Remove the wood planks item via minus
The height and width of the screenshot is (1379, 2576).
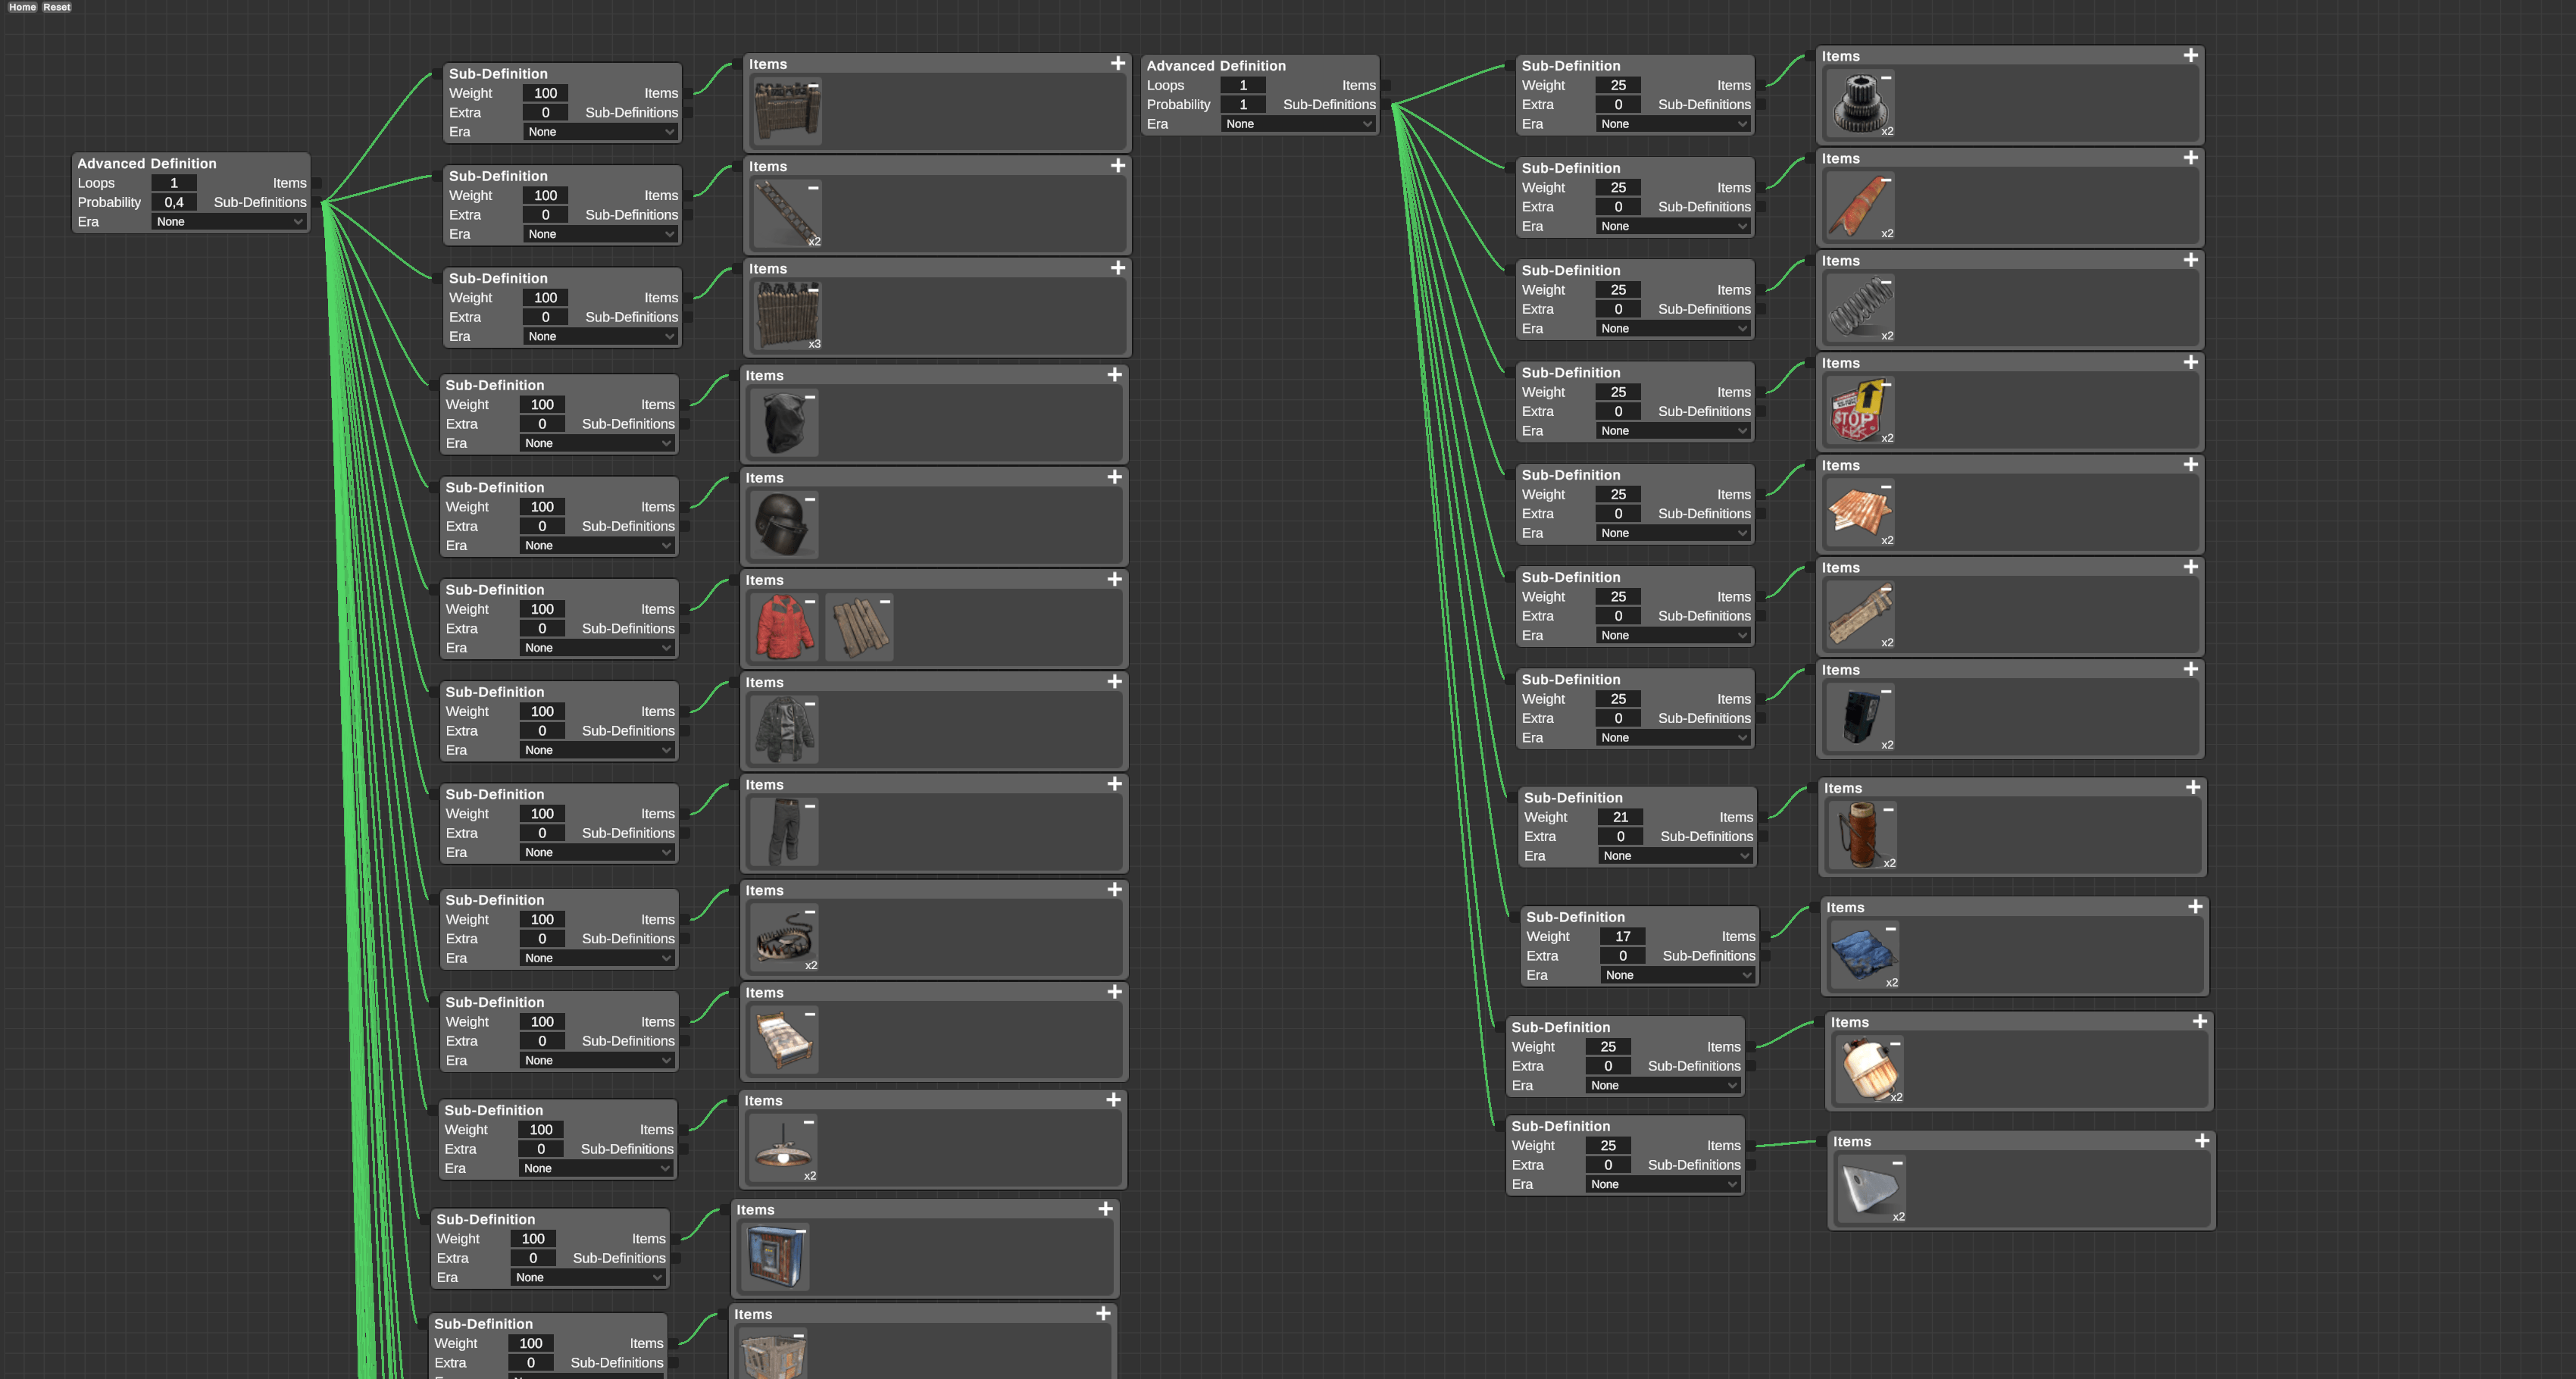point(885,601)
